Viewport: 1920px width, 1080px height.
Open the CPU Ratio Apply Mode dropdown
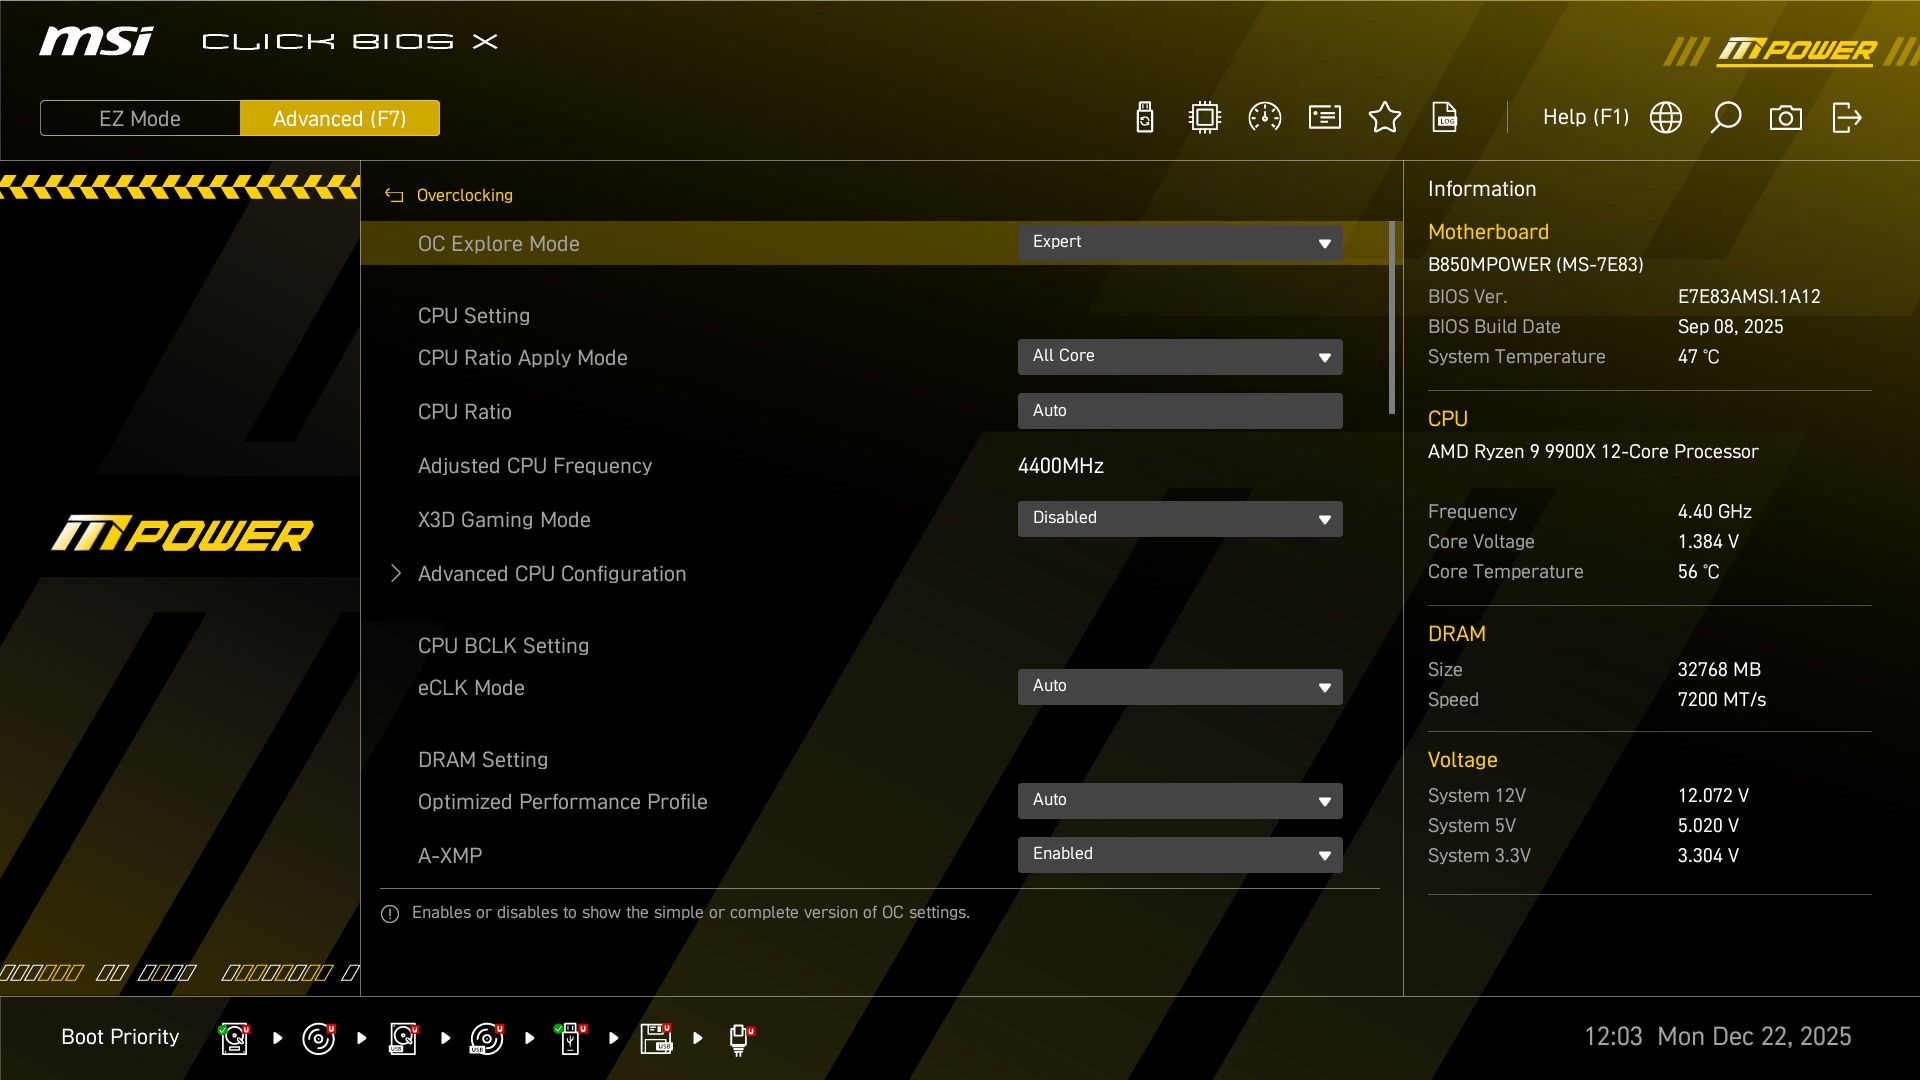[1180, 356]
